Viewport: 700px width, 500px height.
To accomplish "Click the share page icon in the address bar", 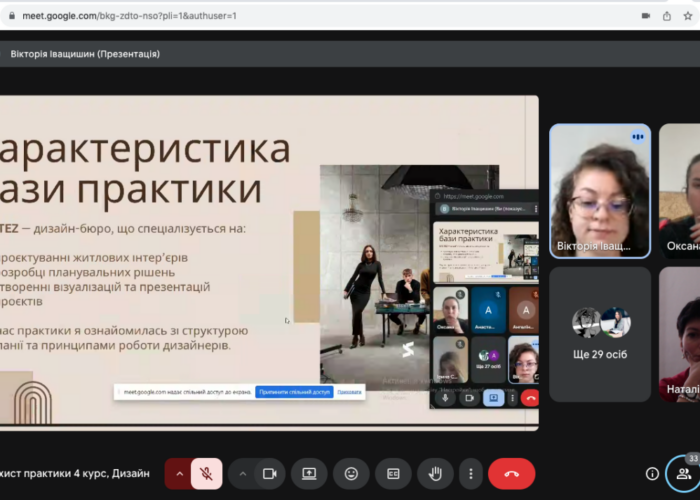I will coord(668,15).
